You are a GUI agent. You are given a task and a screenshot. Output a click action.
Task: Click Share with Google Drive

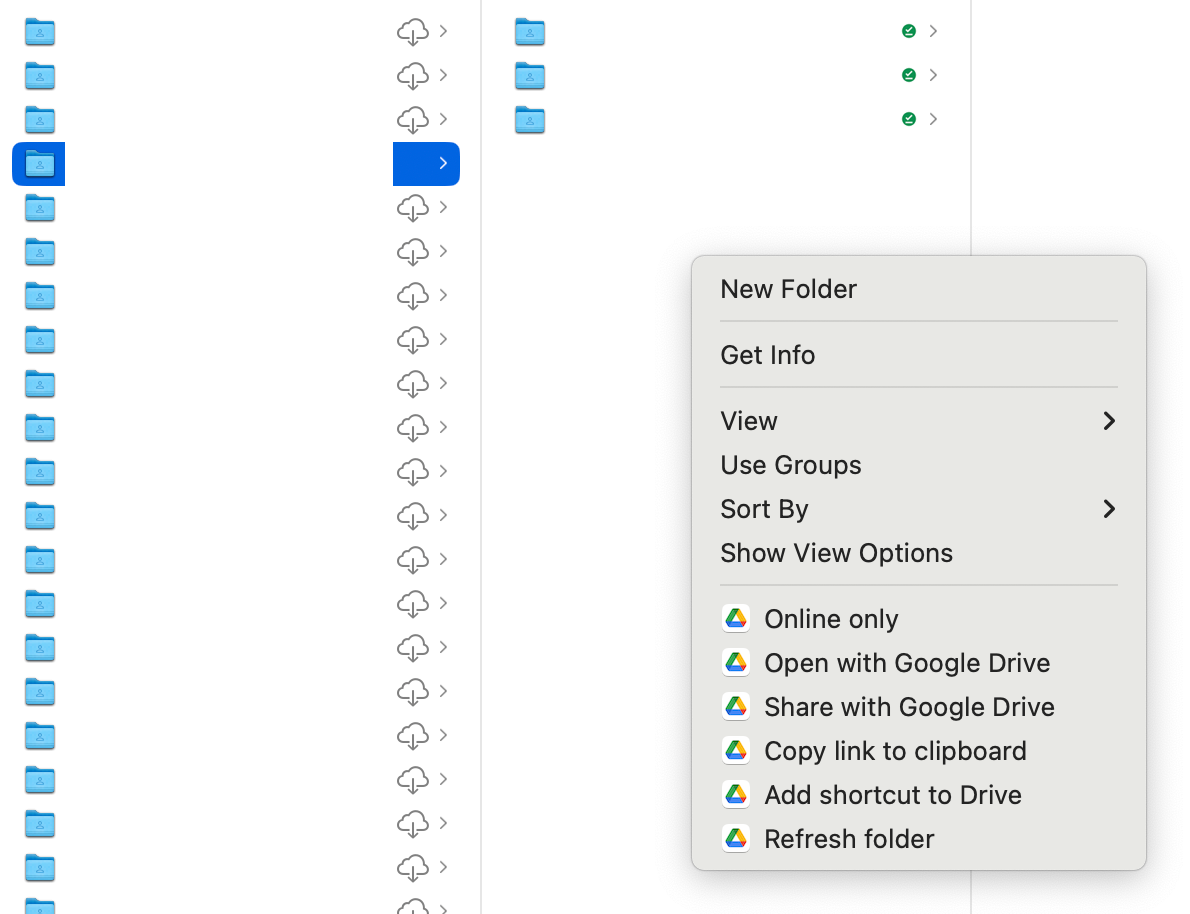[909, 707]
